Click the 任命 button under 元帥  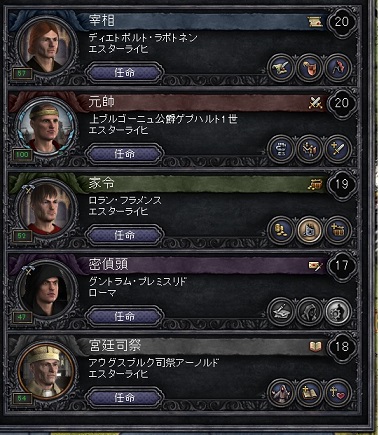(124, 154)
